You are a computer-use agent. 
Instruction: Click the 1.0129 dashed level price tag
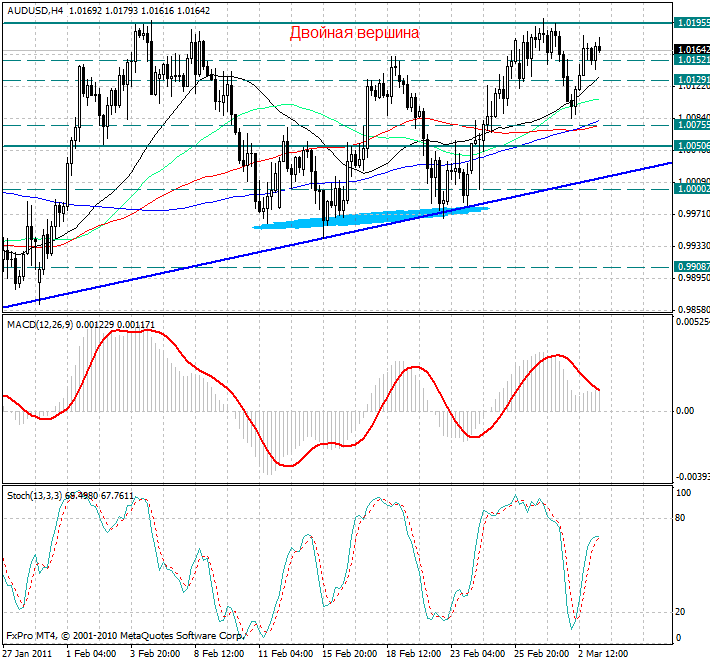click(x=691, y=79)
